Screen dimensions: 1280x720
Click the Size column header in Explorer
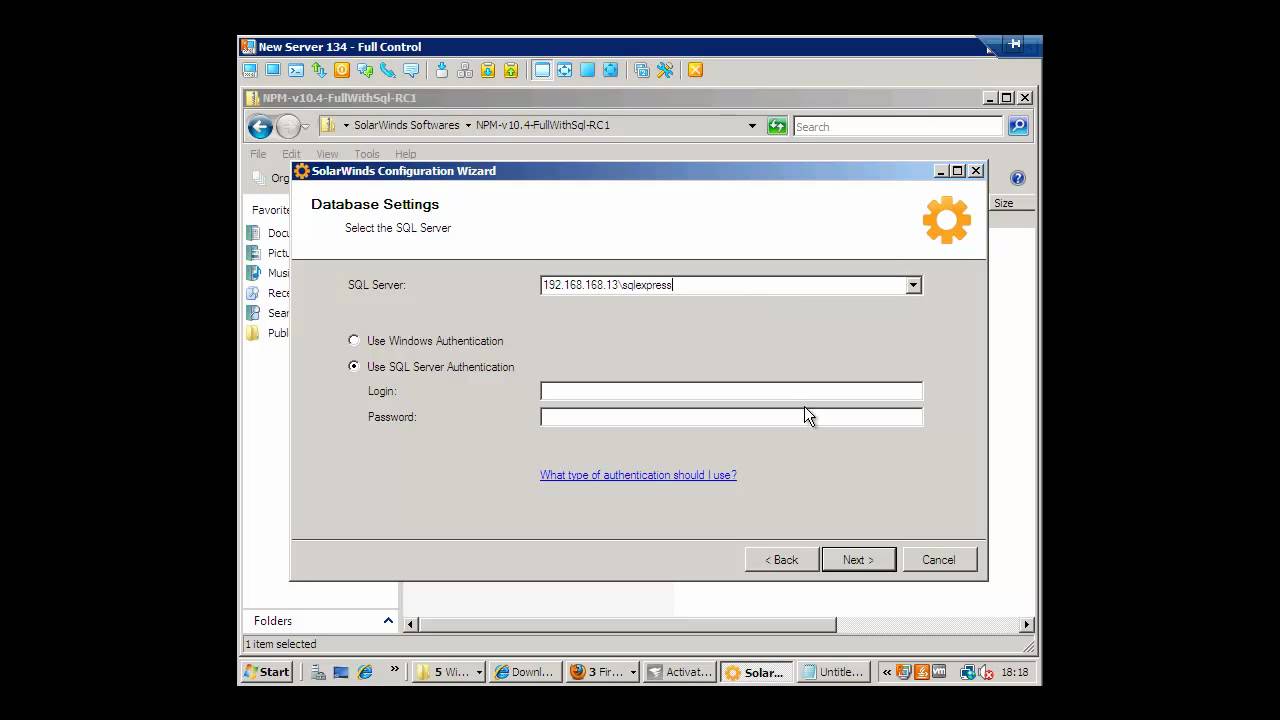pos(1010,203)
